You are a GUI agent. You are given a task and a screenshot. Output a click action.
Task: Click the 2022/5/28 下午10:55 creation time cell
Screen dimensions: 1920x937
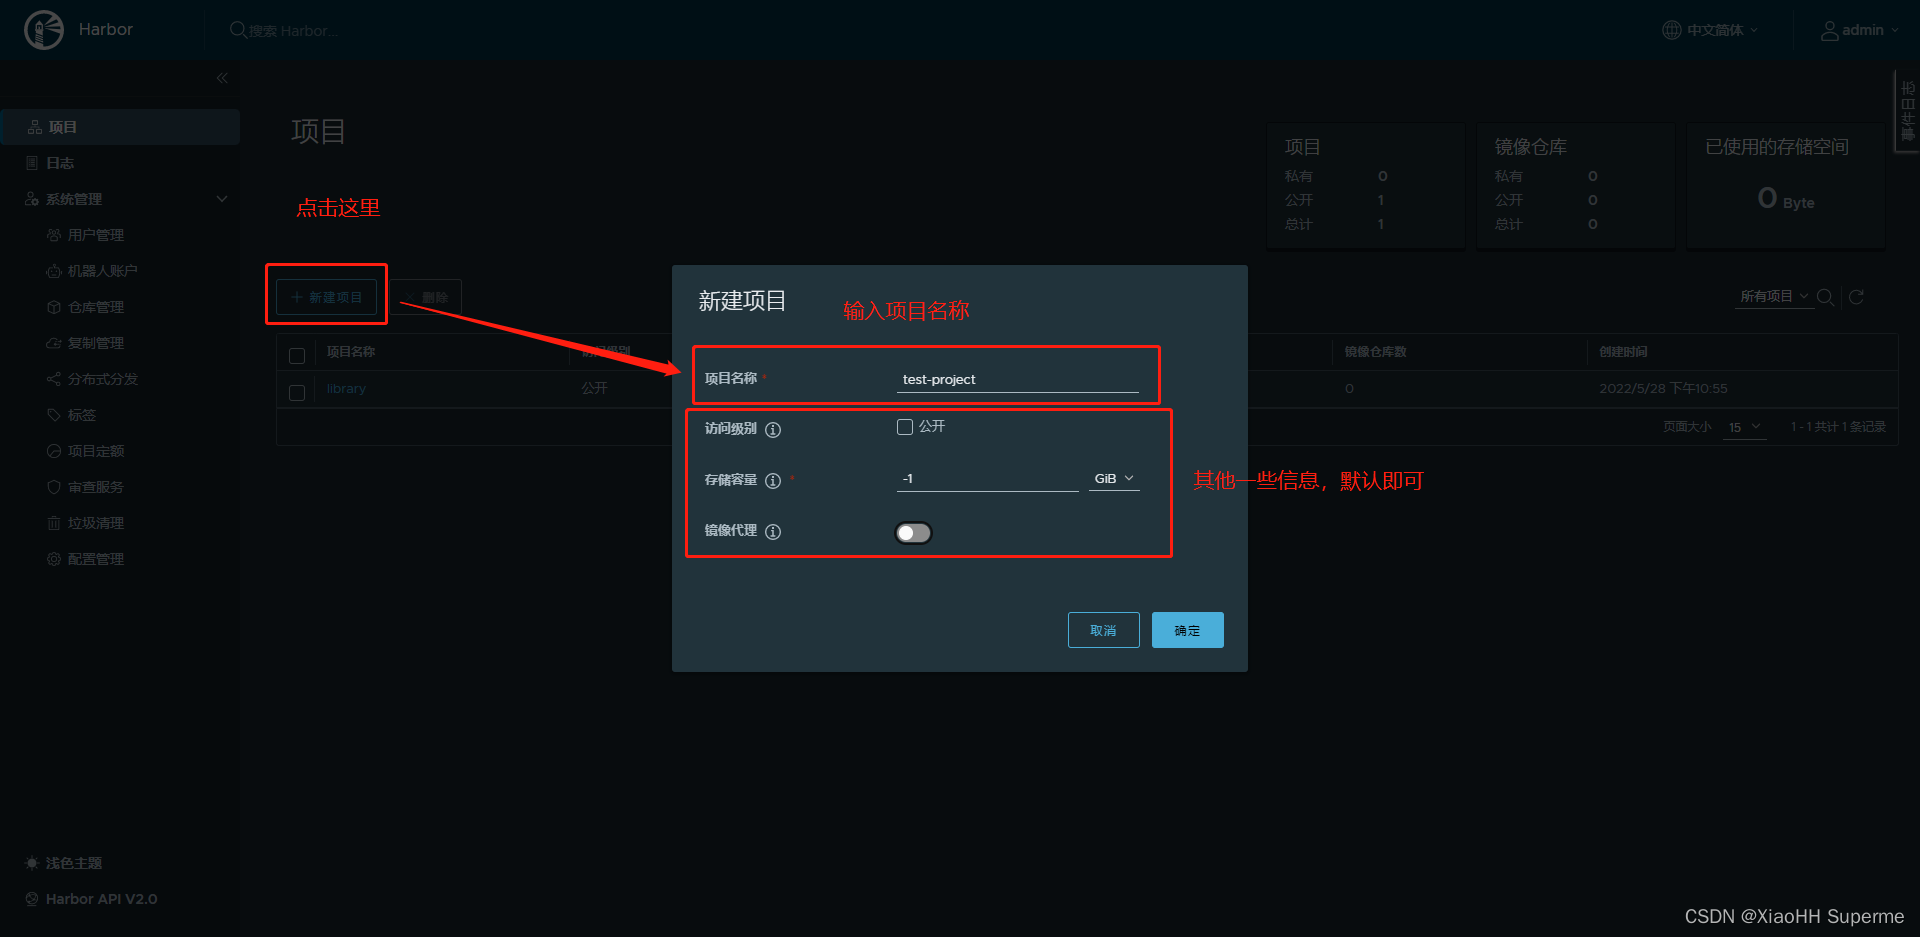(x=1663, y=389)
